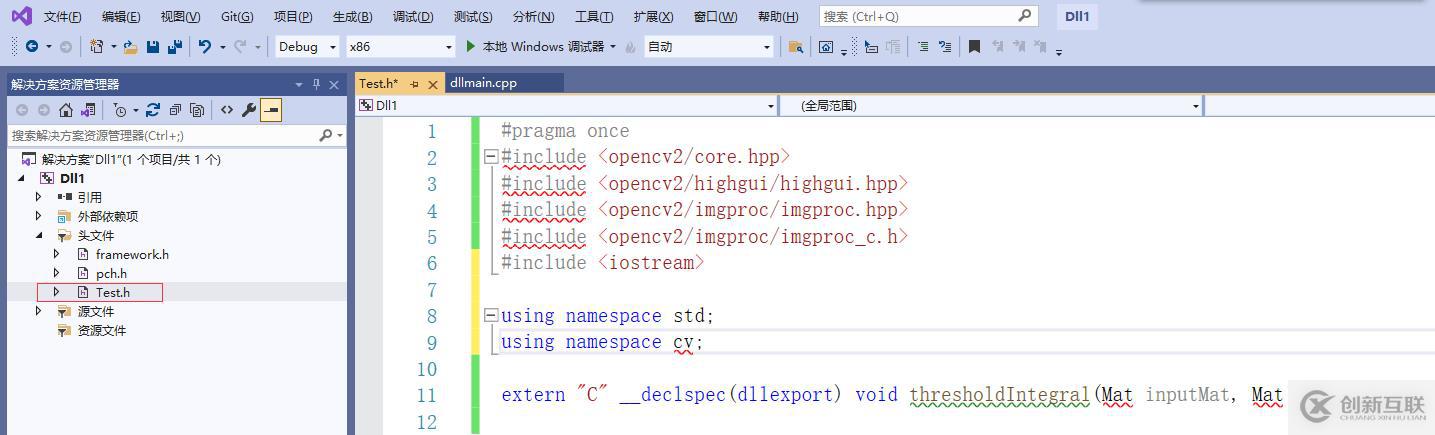Viewport: 1435px width, 435px height.
Task: Click the decrease indent toolbar icon
Action: 922,46
